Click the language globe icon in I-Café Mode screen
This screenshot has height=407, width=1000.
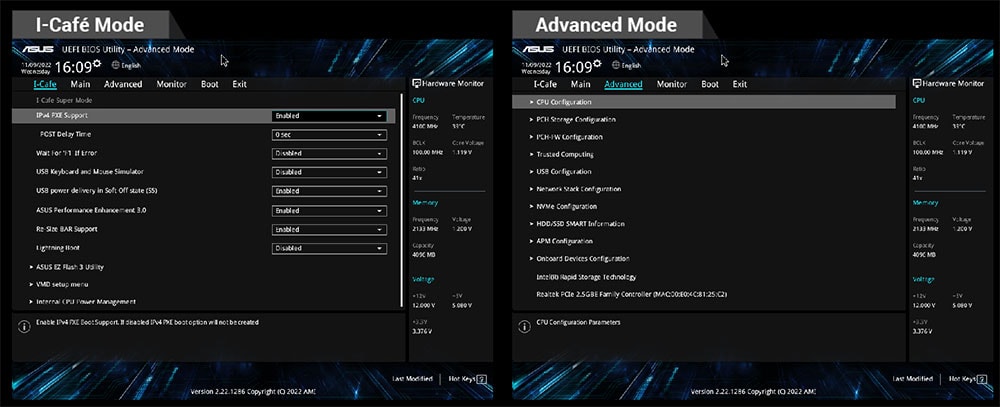coord(115,65)
